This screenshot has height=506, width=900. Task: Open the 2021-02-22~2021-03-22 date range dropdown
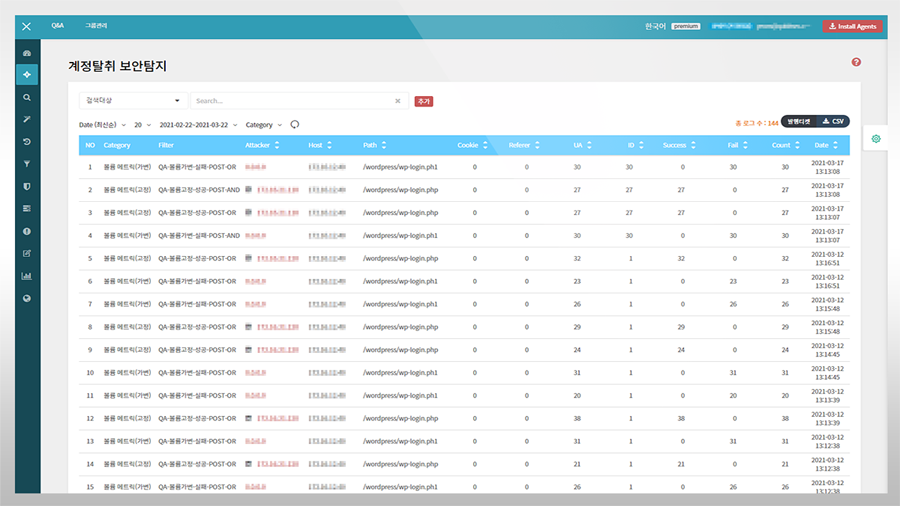[x=198, y=124]
